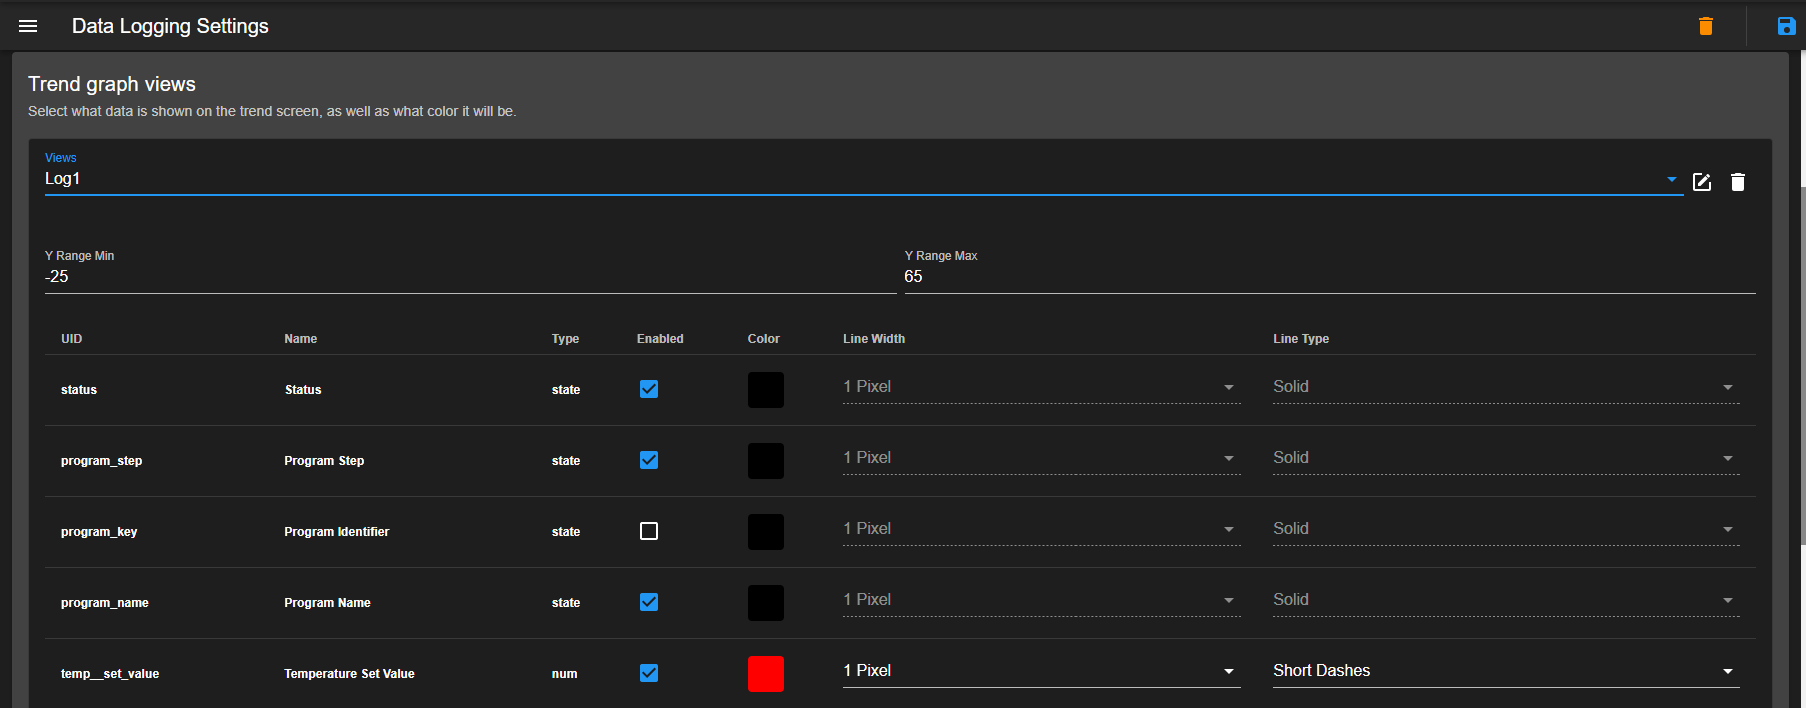Open the Program Step color swatch
The image size is (1806, 708).
click(x=766, y=461)
